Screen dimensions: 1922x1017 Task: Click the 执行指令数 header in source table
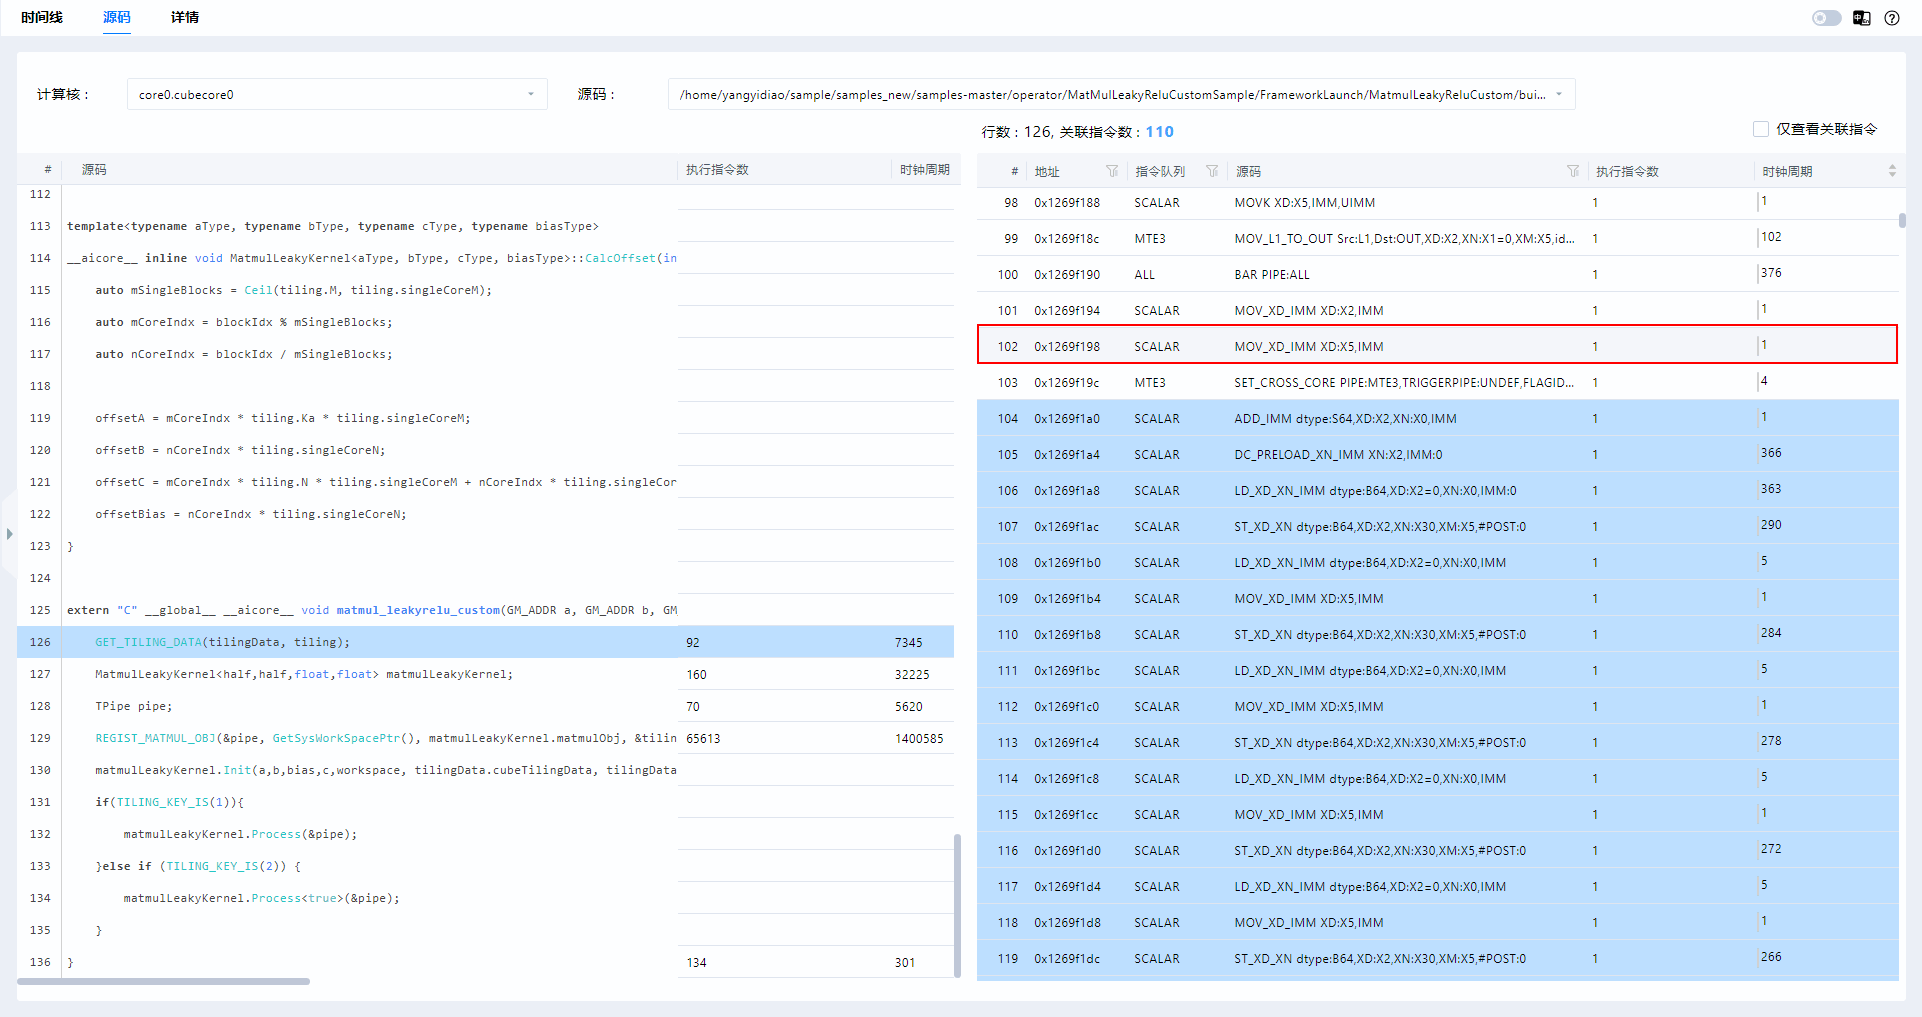point(717,170)
